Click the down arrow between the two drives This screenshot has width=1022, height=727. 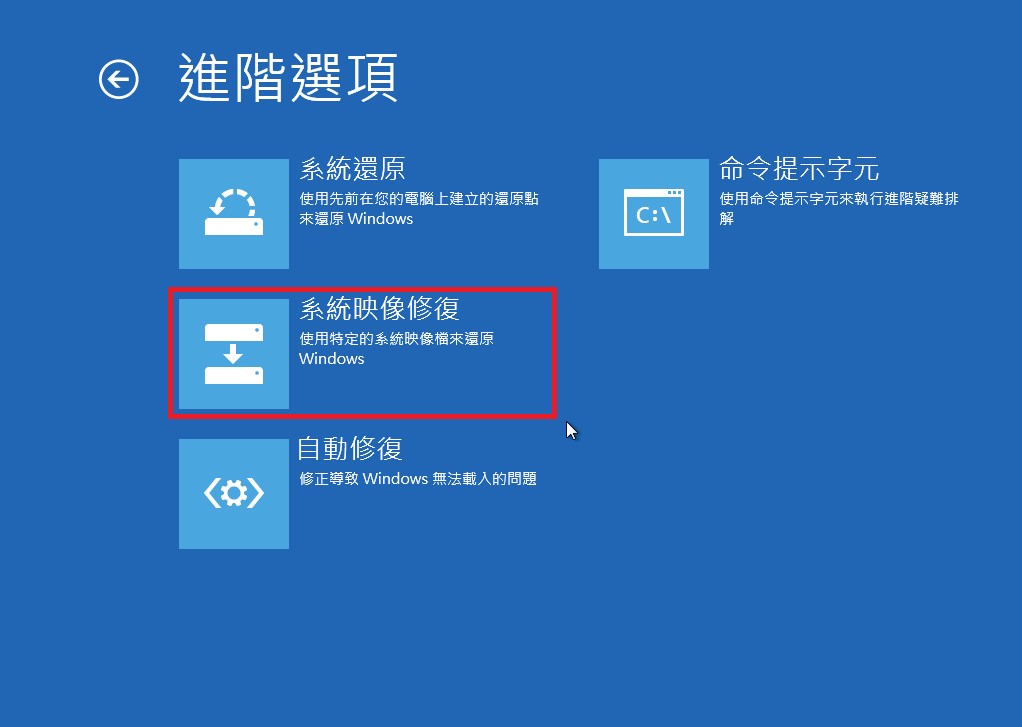tap(233, 354)
